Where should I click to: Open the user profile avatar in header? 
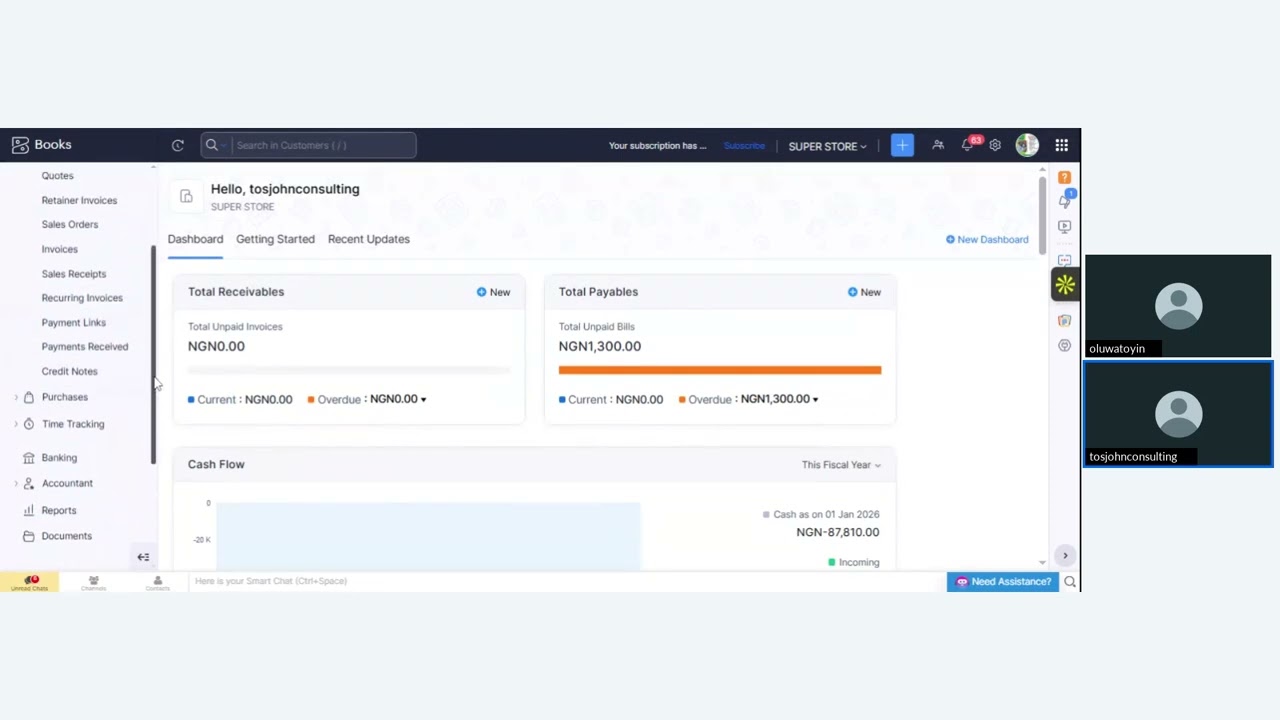[x=1027, y=145]
